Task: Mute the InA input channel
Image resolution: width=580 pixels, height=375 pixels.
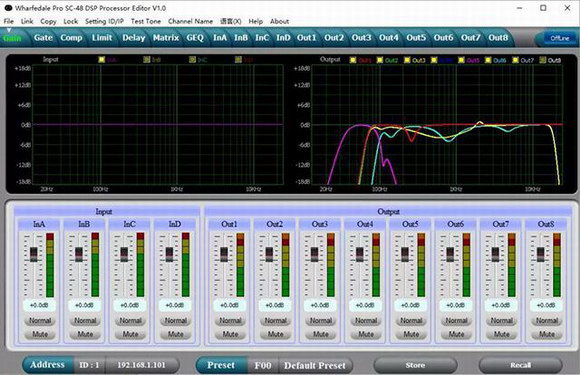Action: (x=40, y=334)
